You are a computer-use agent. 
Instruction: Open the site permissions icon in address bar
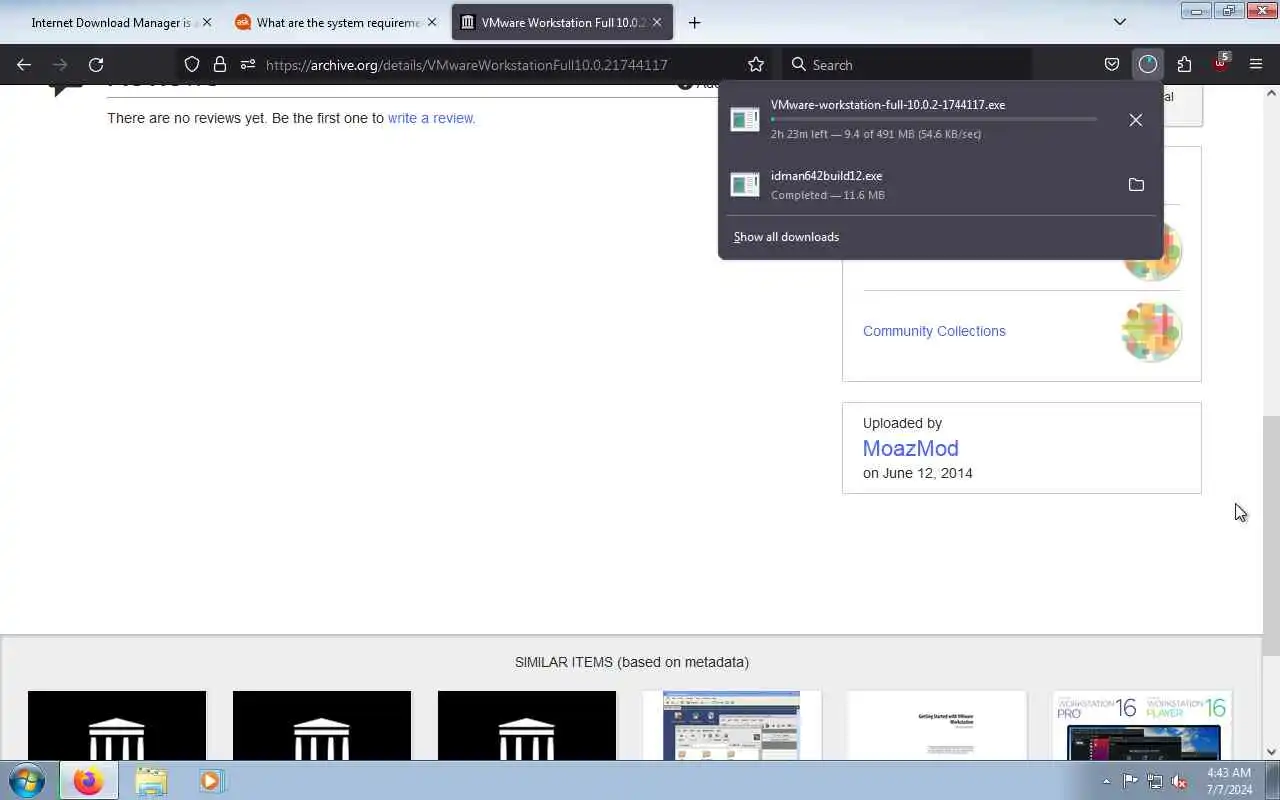(x=248, y=65)
